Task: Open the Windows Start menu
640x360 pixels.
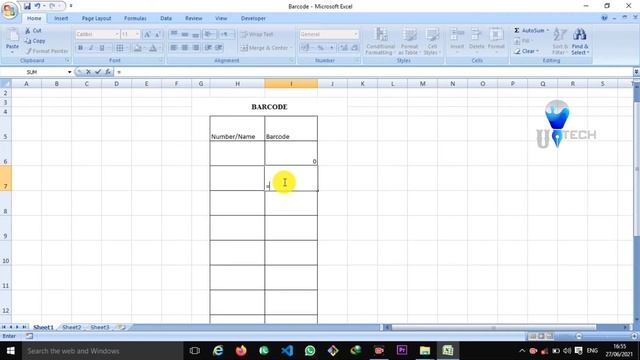Action: tap(11, 351)
